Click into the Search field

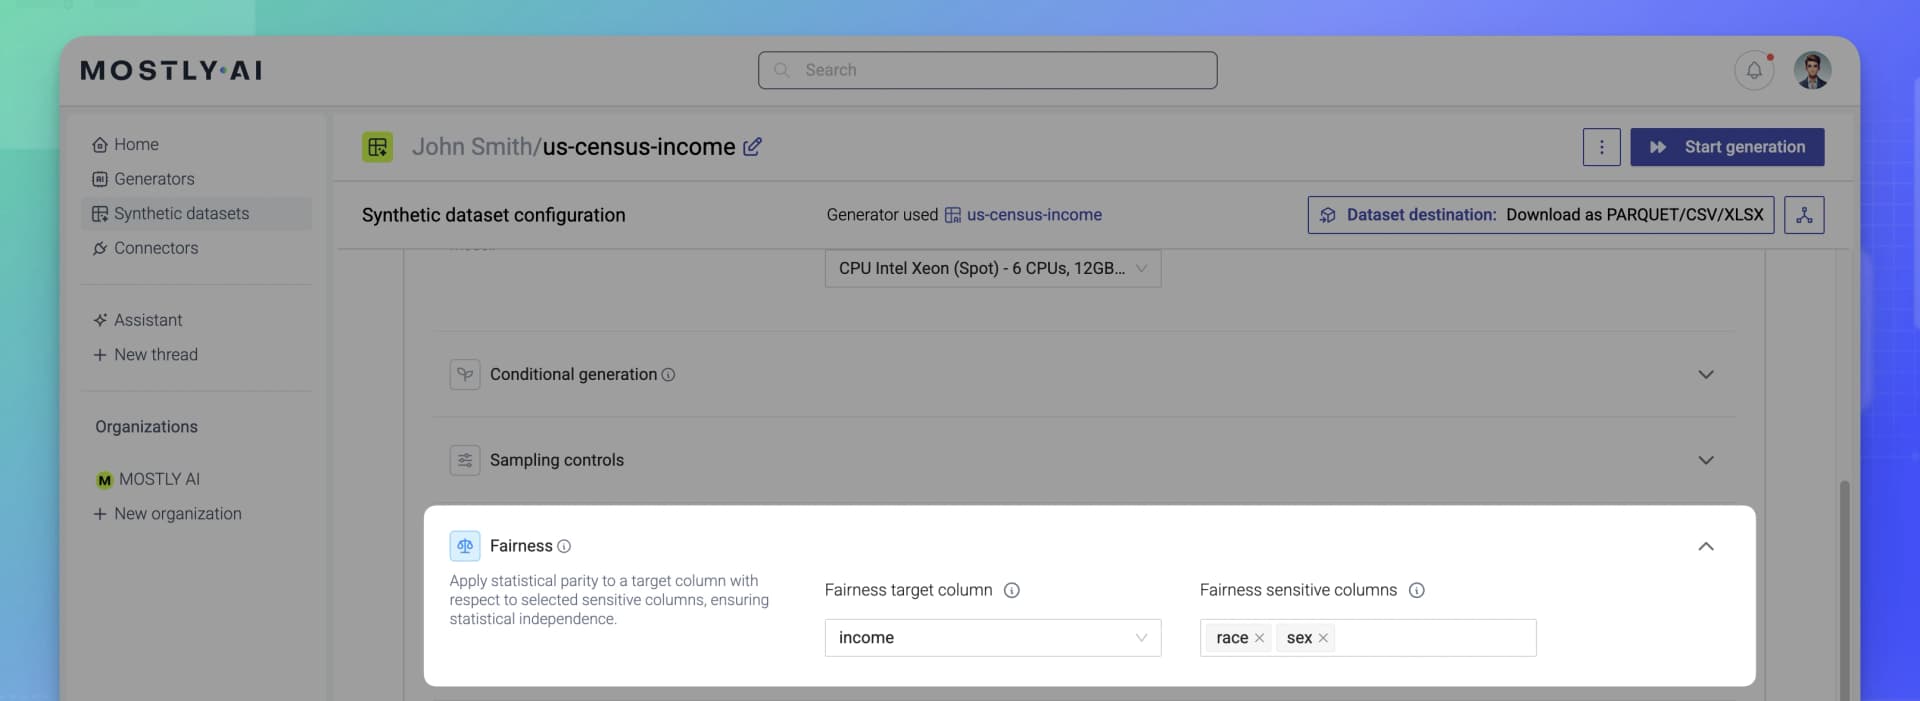click(987, 70)
